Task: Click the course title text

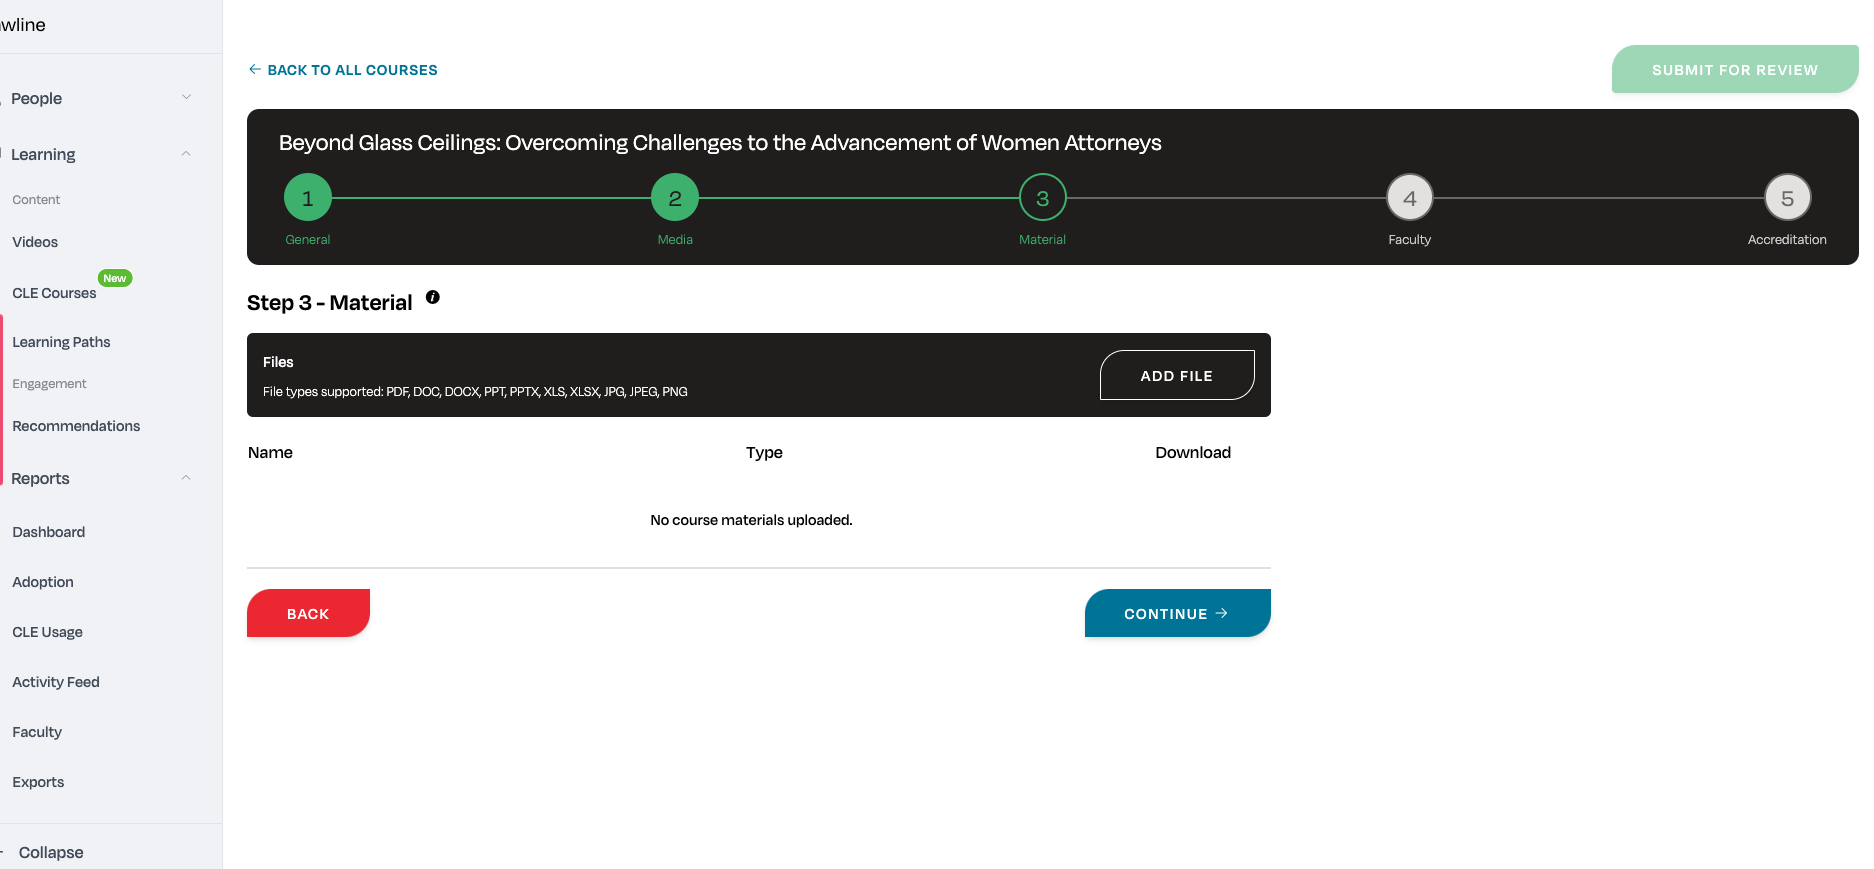Action: click(720, 142)
